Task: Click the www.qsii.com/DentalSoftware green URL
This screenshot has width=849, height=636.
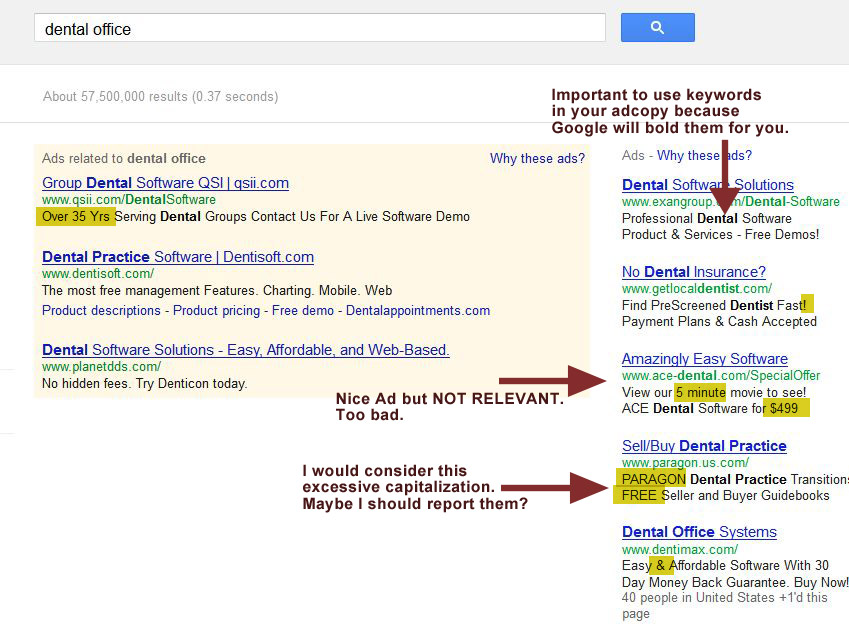Action: [128, 200]
